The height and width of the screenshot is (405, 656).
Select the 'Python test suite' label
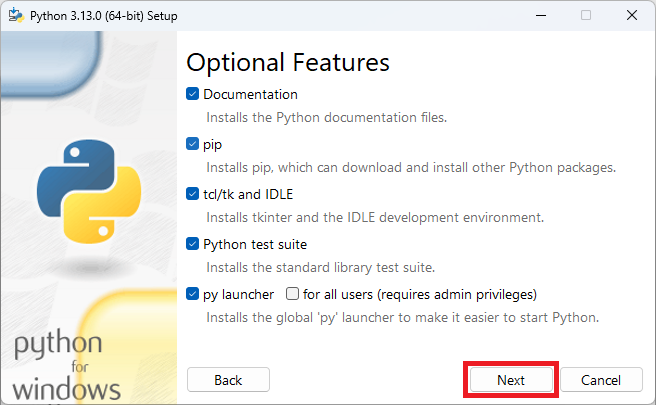click(x=255, y=244)
